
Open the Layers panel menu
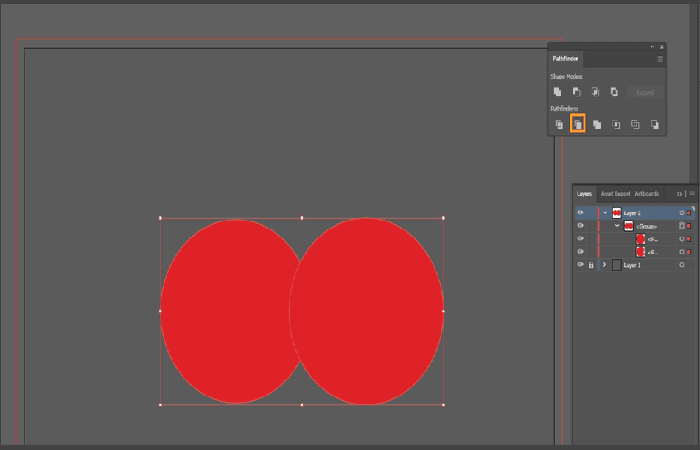coord(692,193)
